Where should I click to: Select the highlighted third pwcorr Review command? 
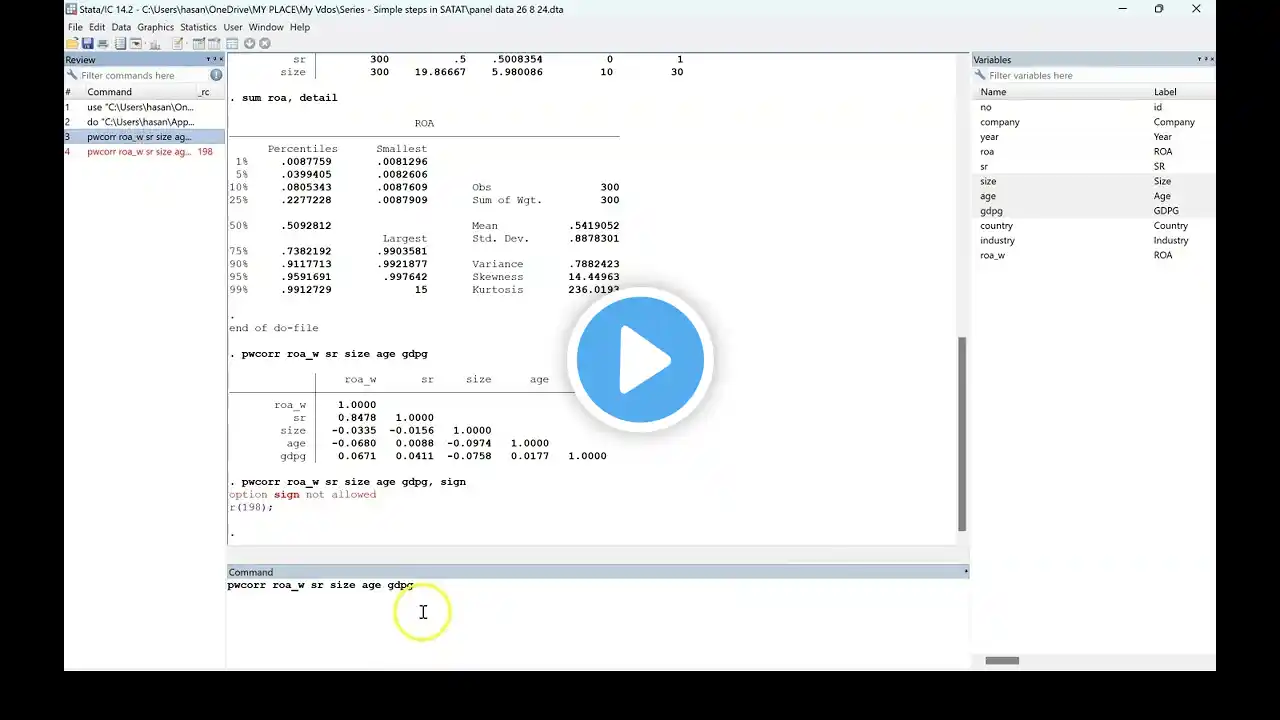click(x=144, y=137)
